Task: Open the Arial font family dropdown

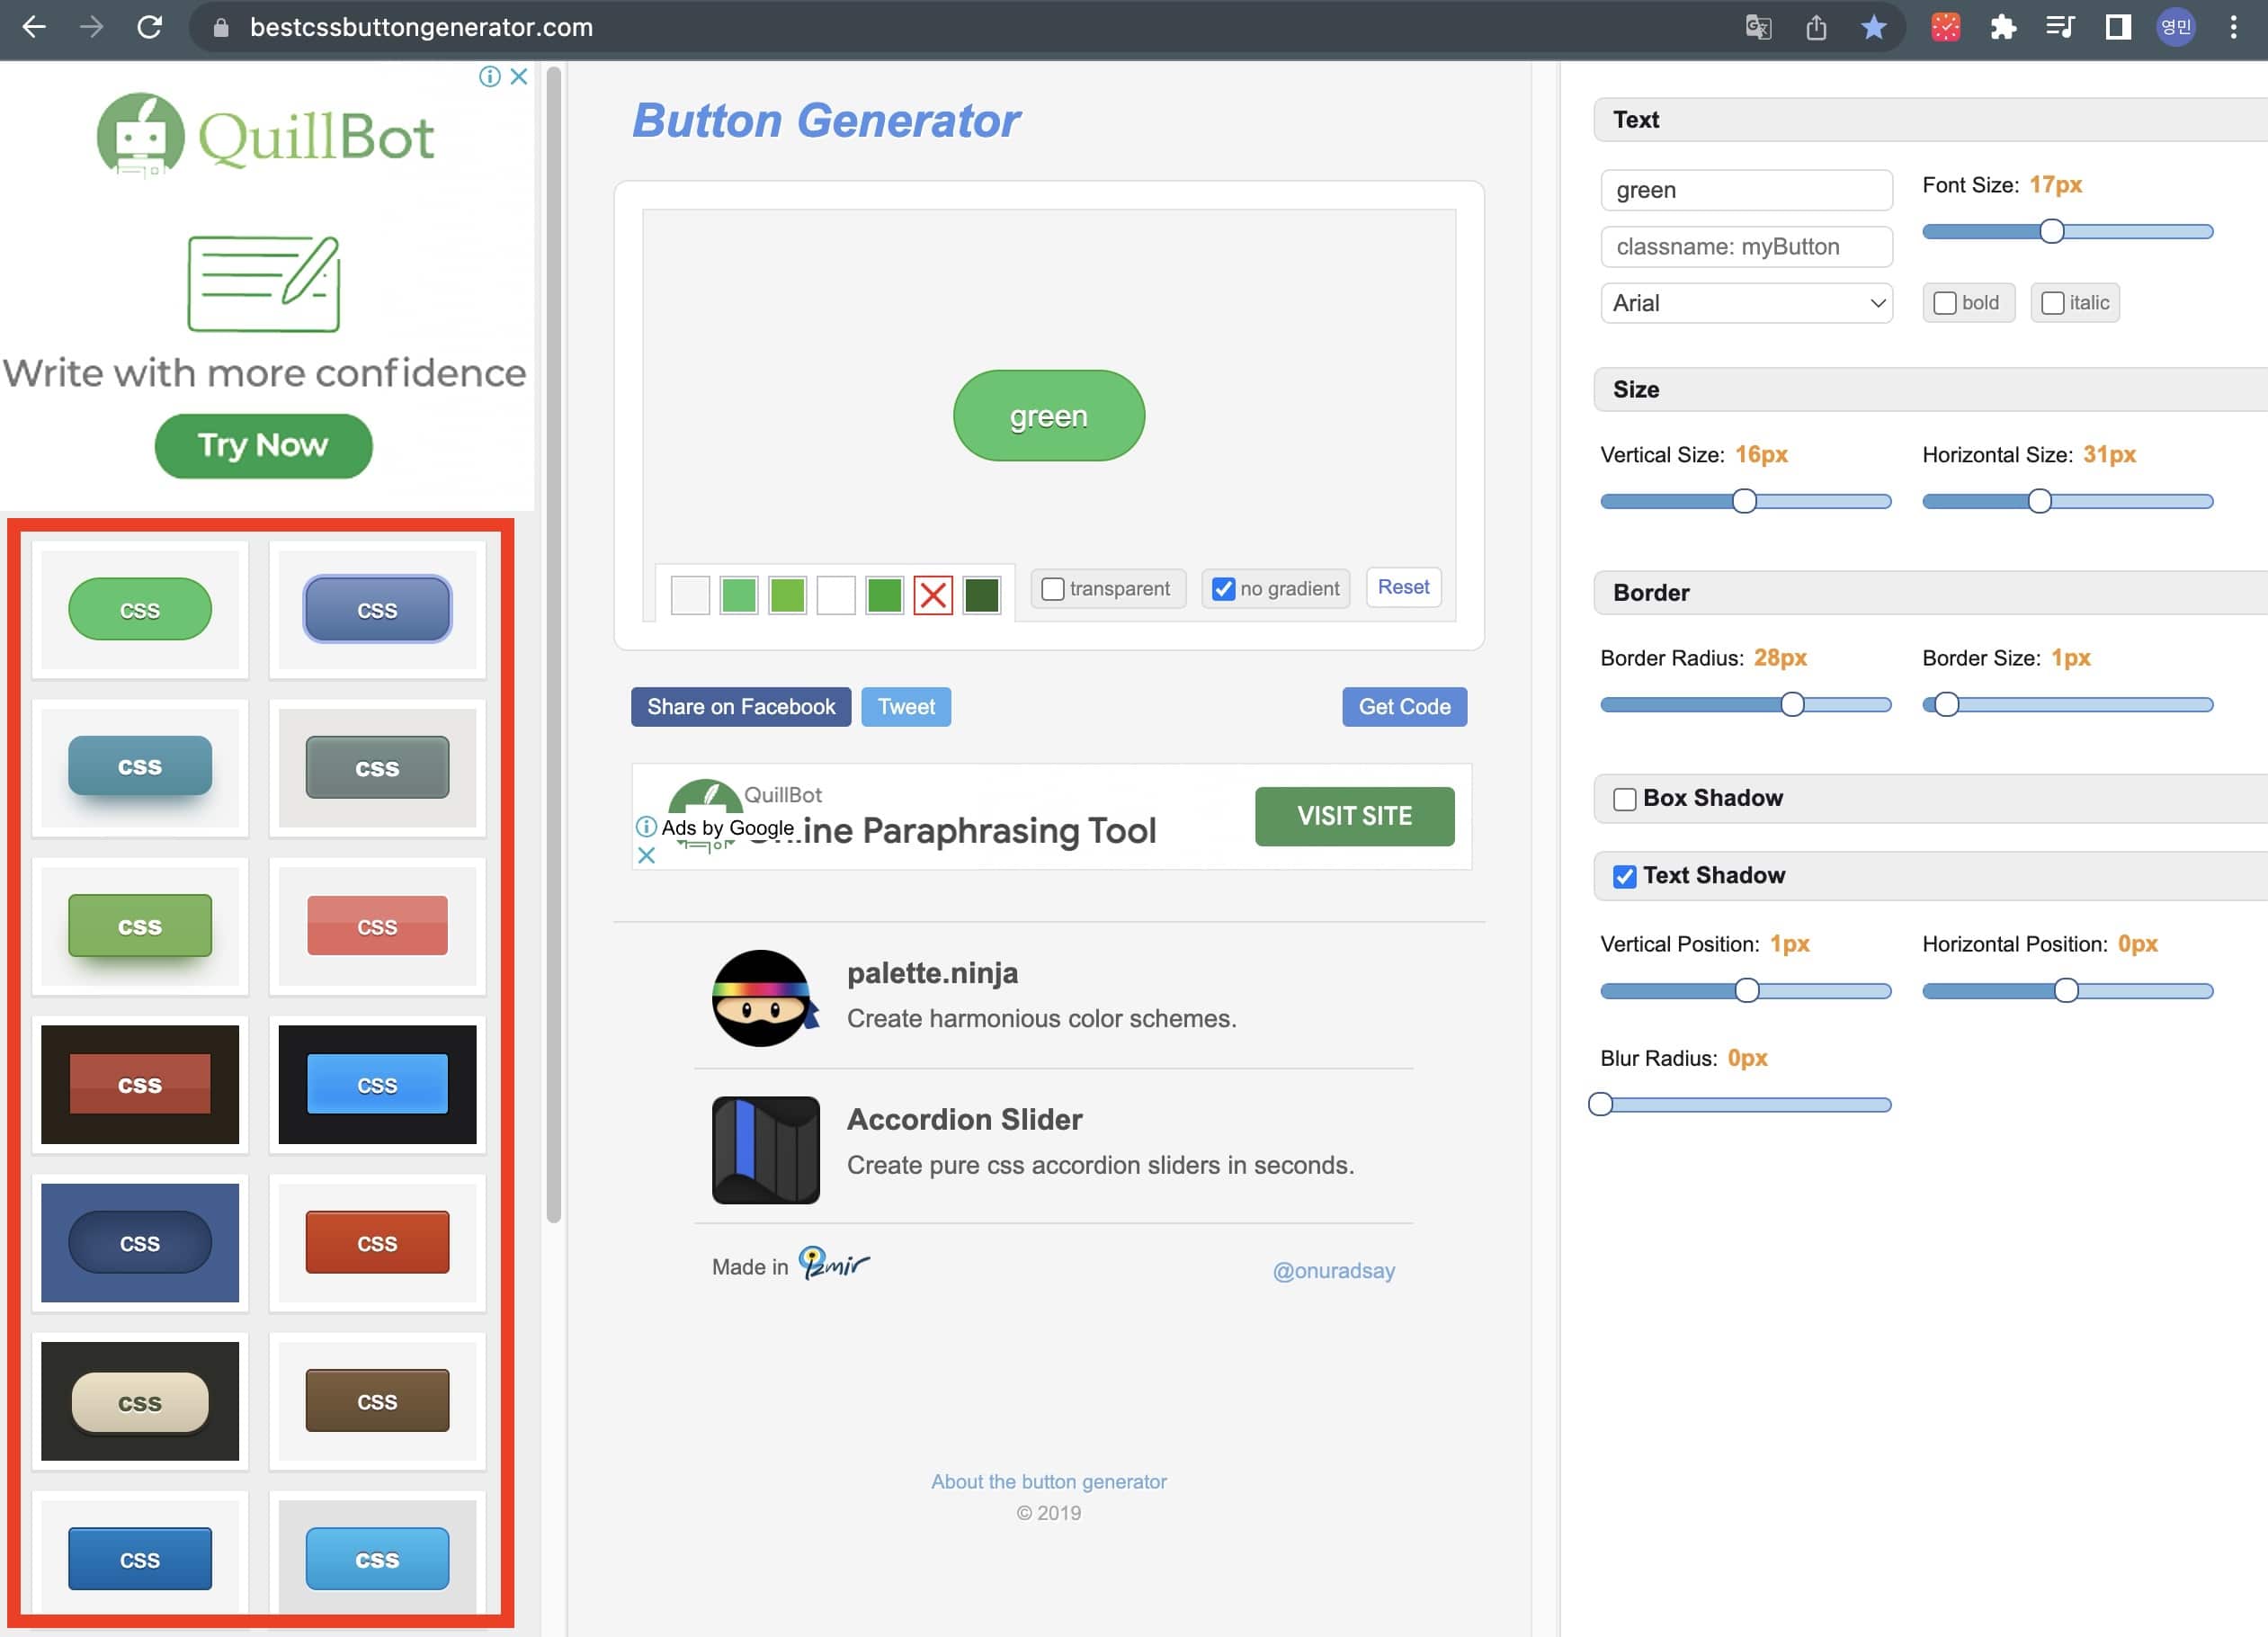Action: [1745, 303]
